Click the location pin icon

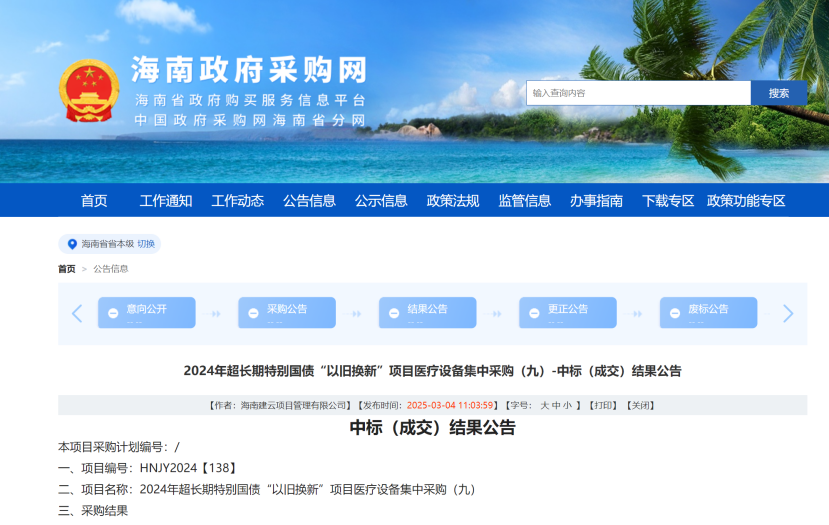point(72,244)
